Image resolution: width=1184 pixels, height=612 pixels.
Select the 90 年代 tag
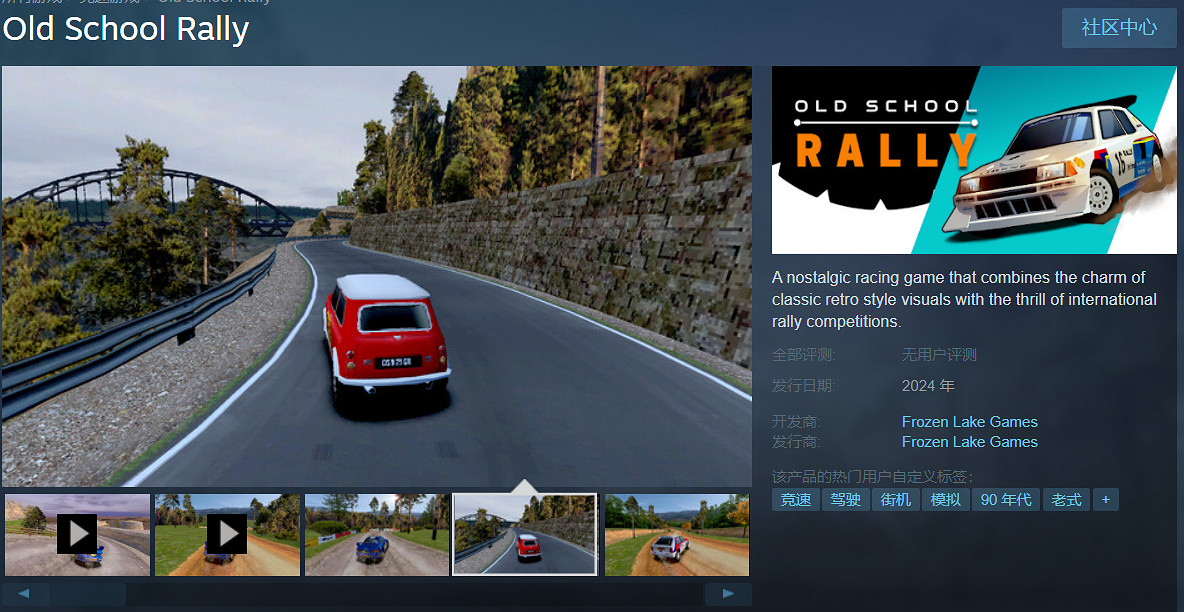coord(1006,499)
